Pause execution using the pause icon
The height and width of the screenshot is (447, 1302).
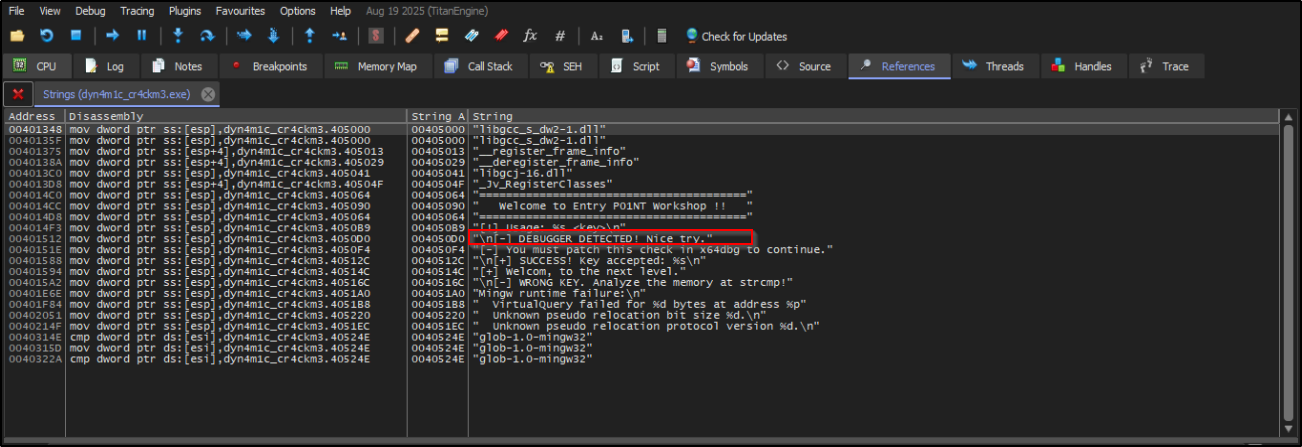pyautogui.click(x=141, y=36)
